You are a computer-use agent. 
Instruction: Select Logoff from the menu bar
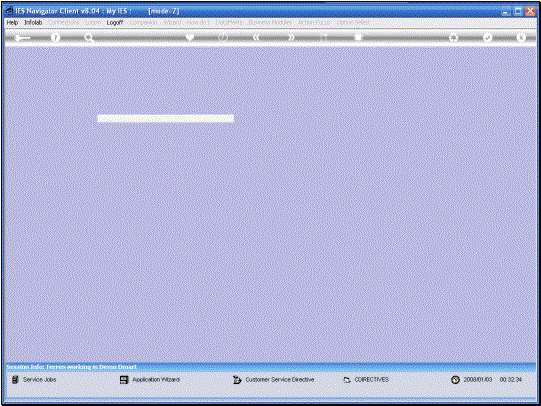coord(115,22)
